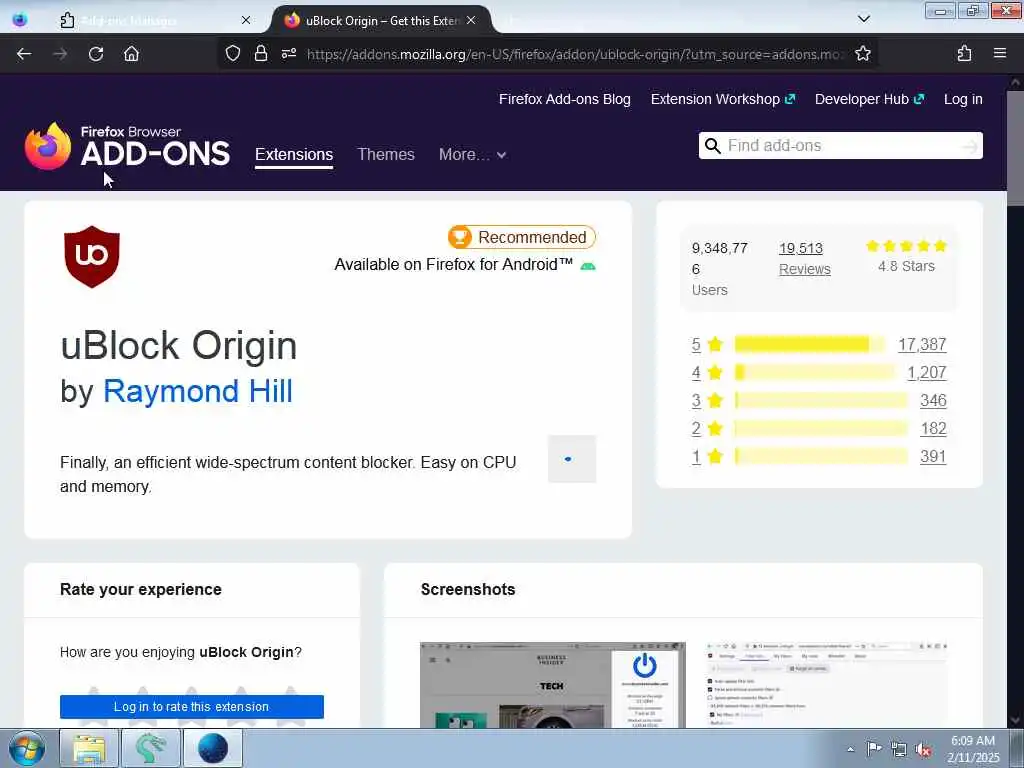The width and height of the screenshot is (1024, 768).
Task: Filter reviews by 4 star rating bar
Action: 815,372
